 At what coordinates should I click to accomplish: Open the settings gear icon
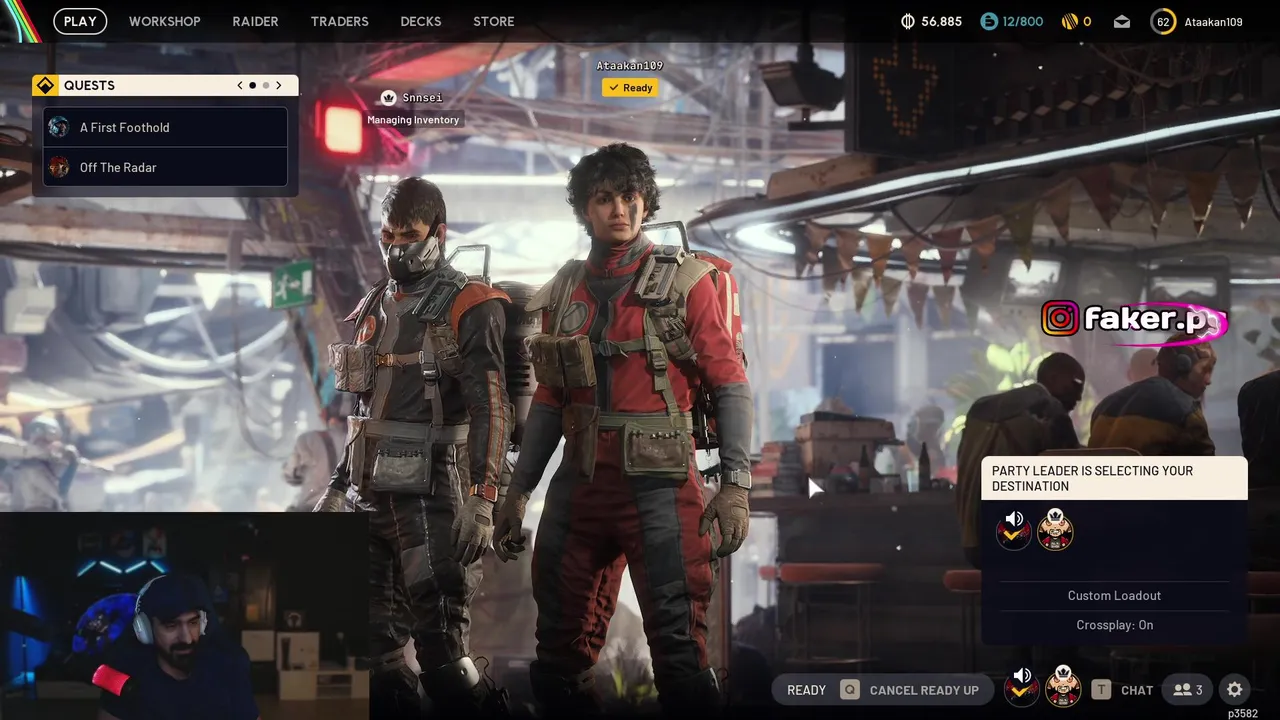(x=1235, y=690)
